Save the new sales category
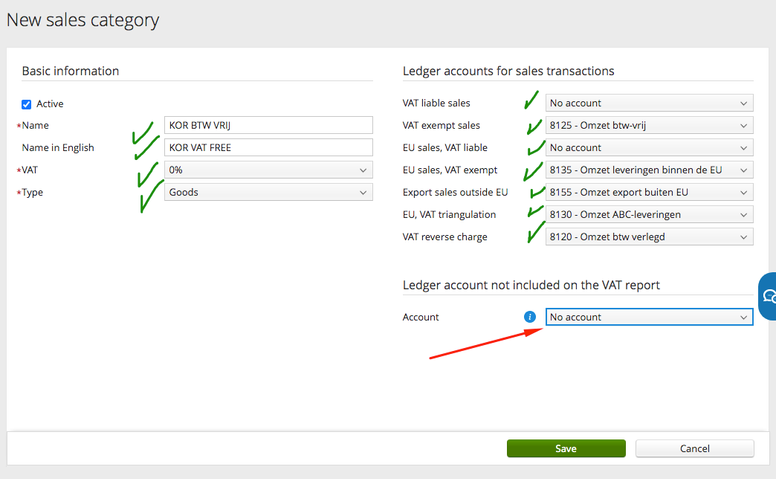776x479 pixels. pyautogui.click(x=566, y=449)
